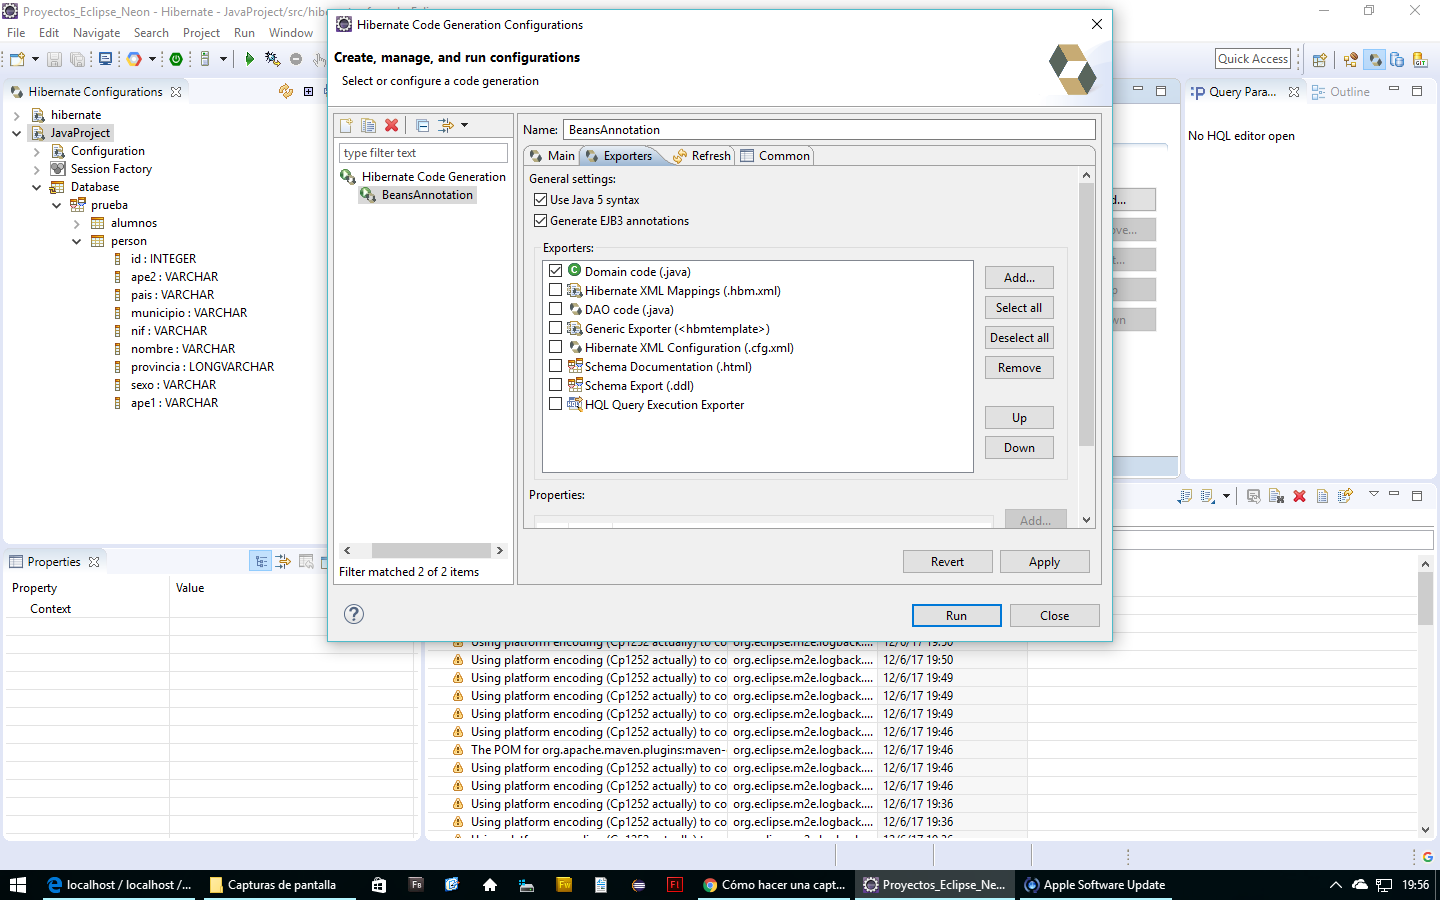Open the Navigate menu
The width and height of the screenshot is (1440, 900).
tap(96, 33)
